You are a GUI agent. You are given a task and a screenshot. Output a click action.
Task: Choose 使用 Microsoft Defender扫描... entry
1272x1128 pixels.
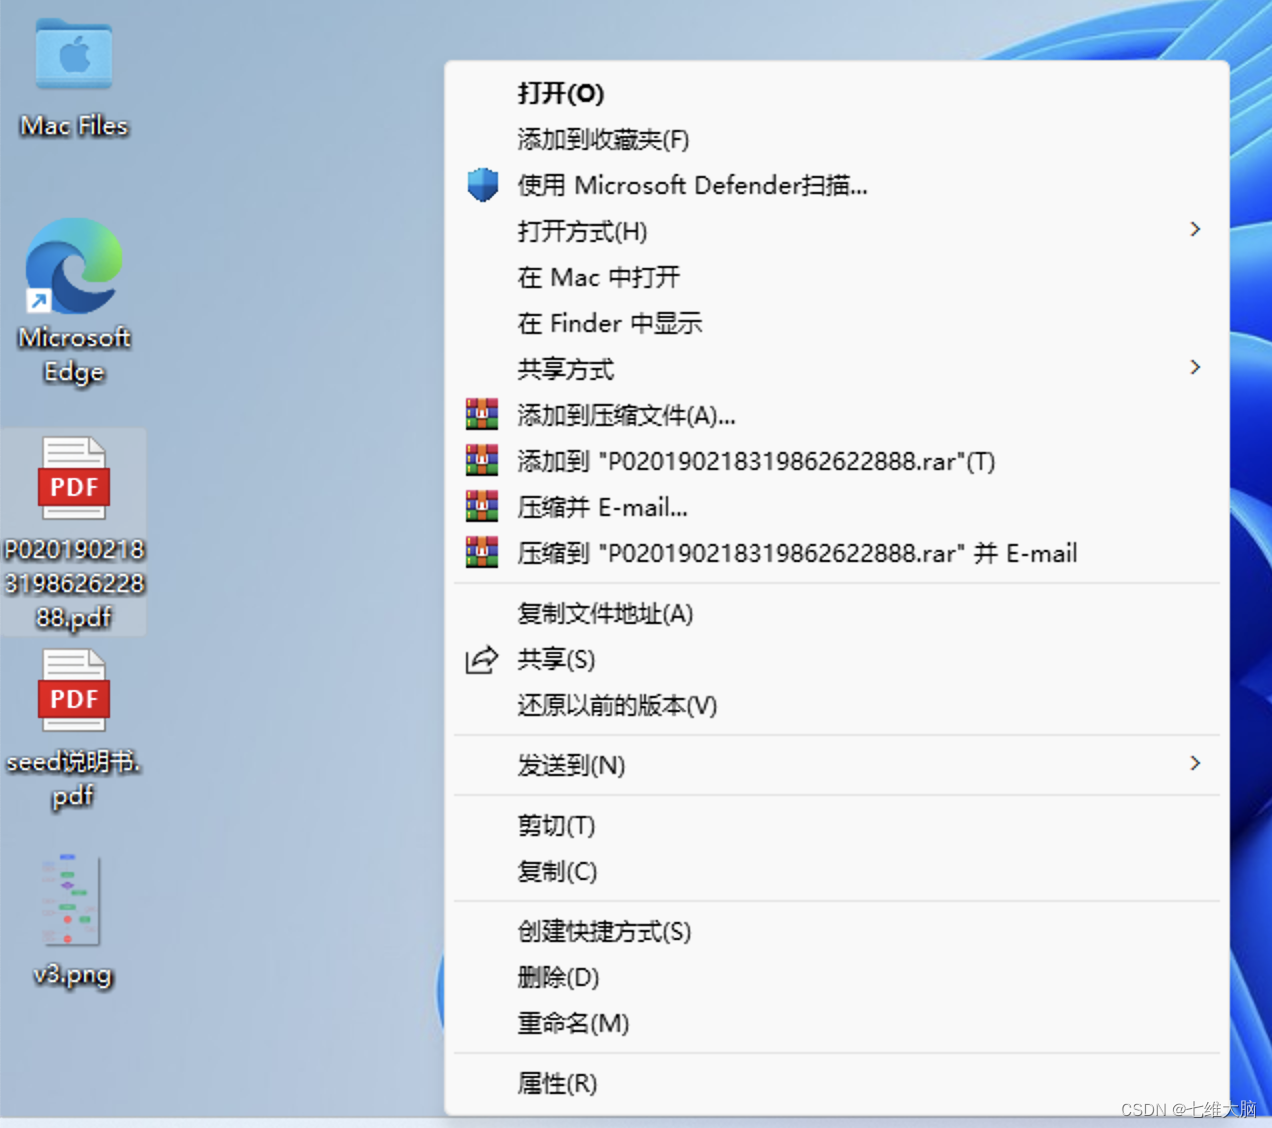pos(837,185)
